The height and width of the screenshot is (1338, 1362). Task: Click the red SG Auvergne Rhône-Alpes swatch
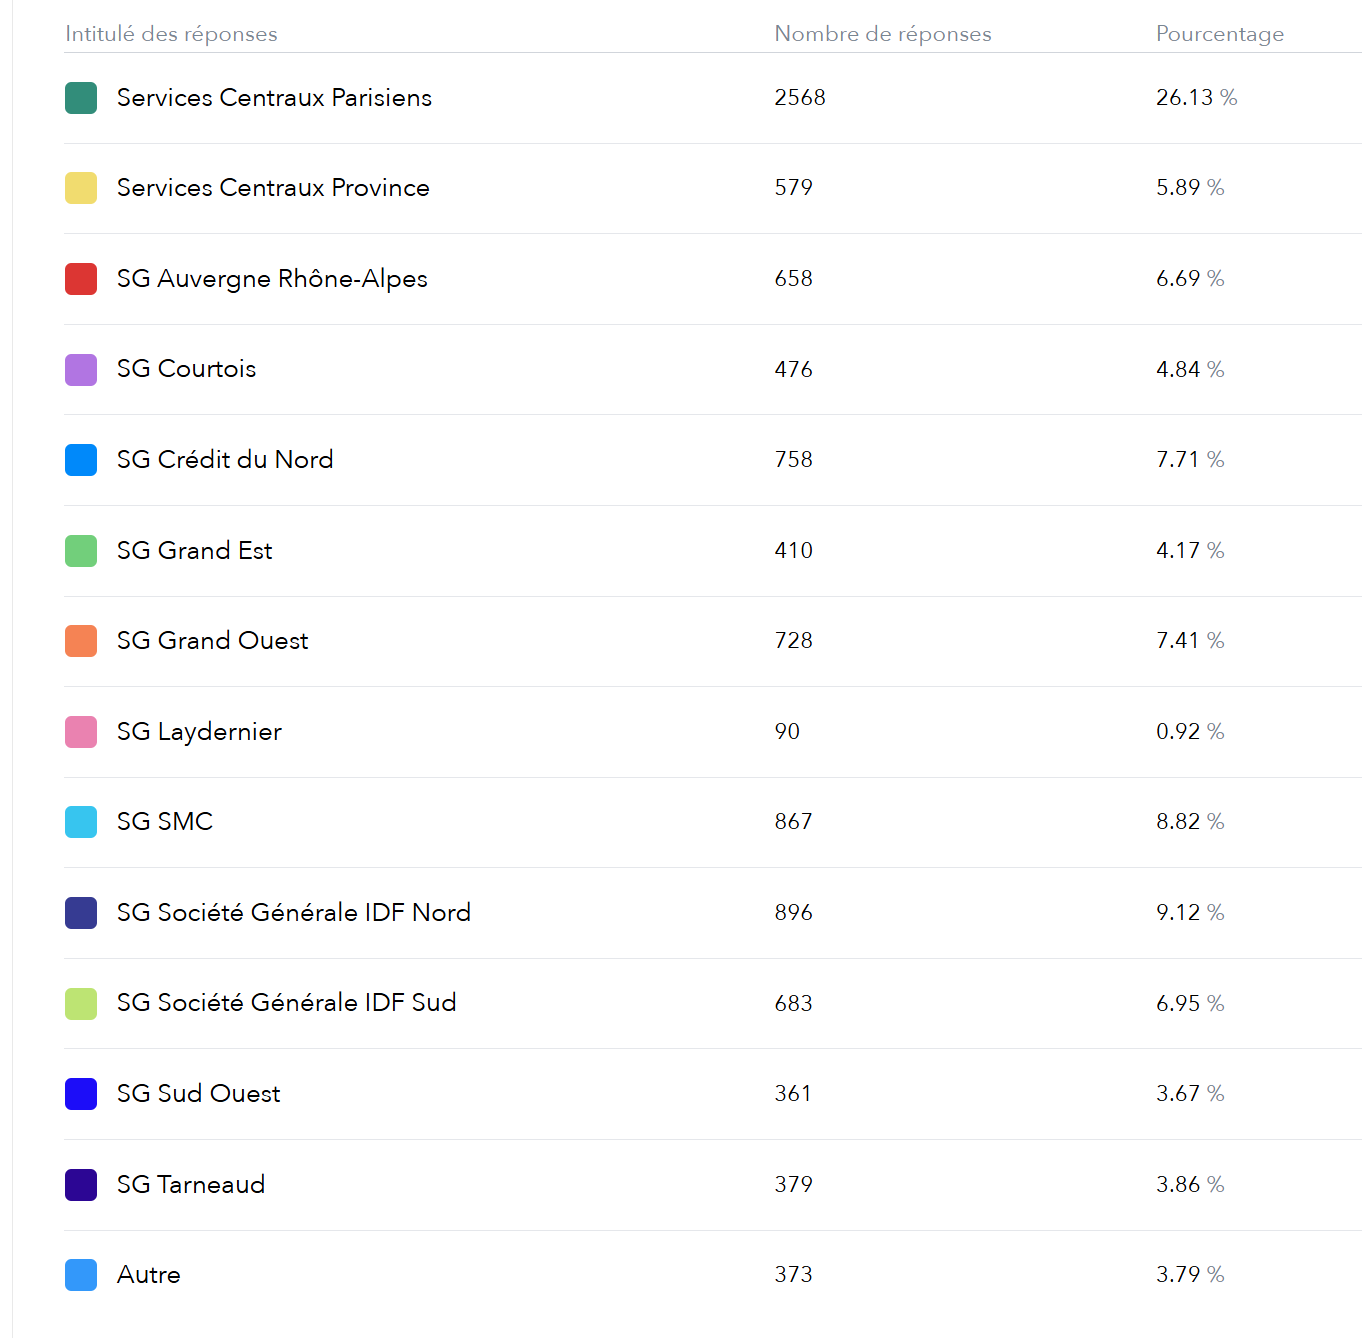(81, 279)
